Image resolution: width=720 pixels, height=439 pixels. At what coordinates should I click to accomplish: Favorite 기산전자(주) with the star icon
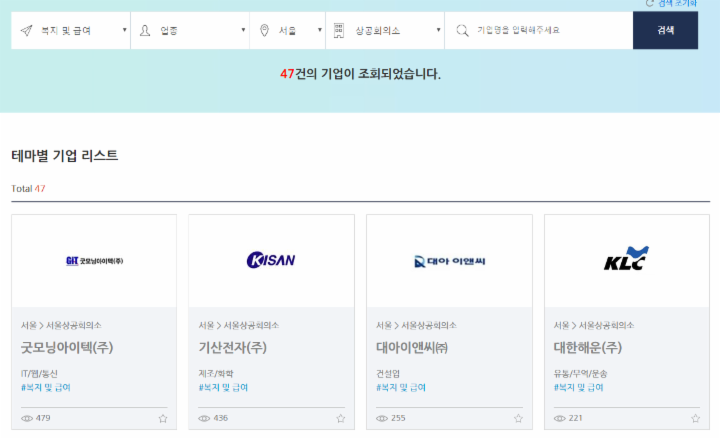tap(341, 418)
